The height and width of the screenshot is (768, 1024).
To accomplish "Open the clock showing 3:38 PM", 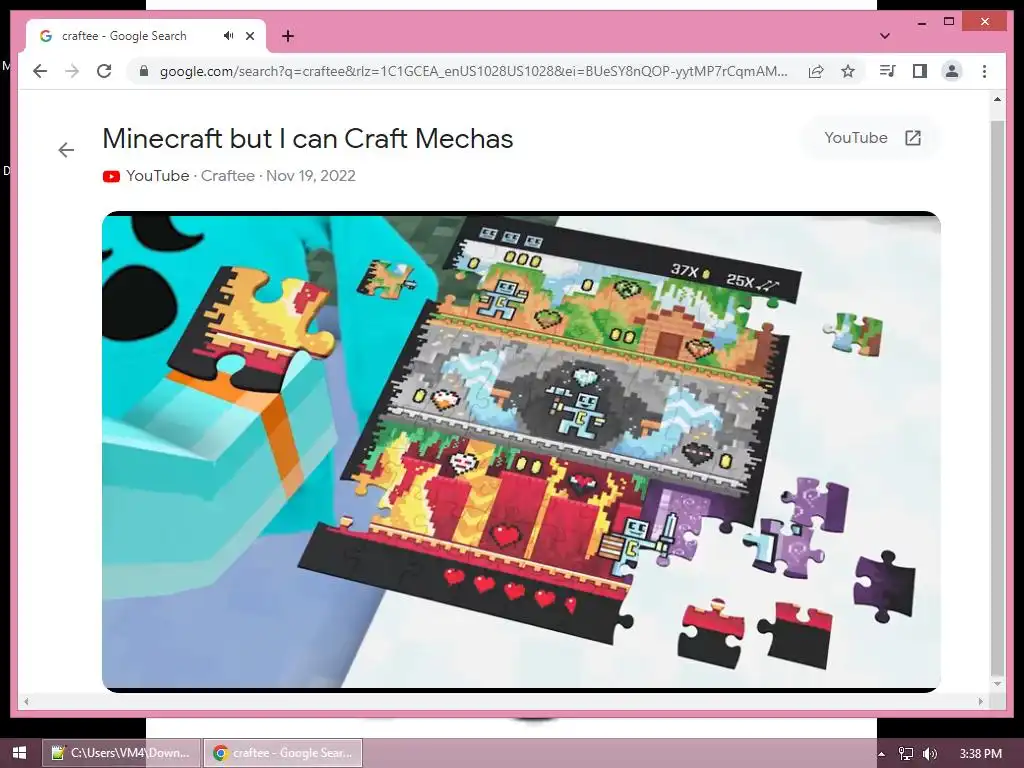I will pyautogui.click(x=980, y=754).
